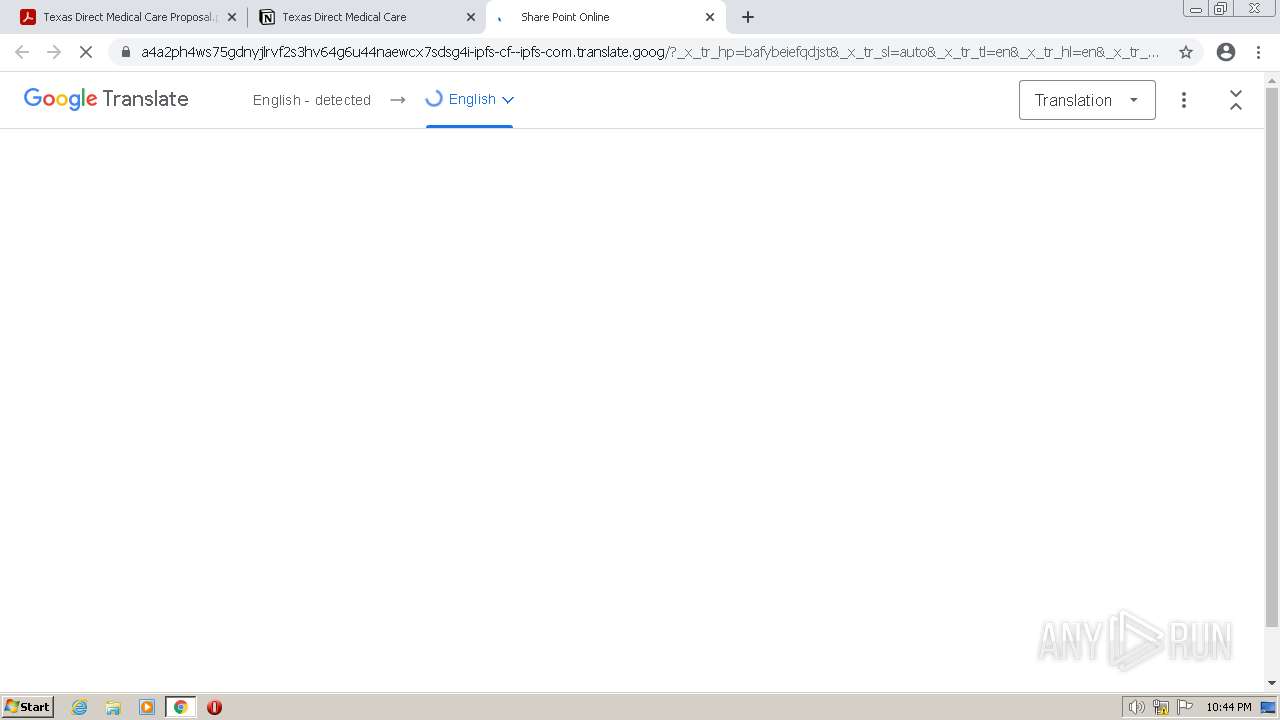The image size is (1280, 720).
Task: Click the 10:44 PM clock
Action: [x=1229, y=707]
